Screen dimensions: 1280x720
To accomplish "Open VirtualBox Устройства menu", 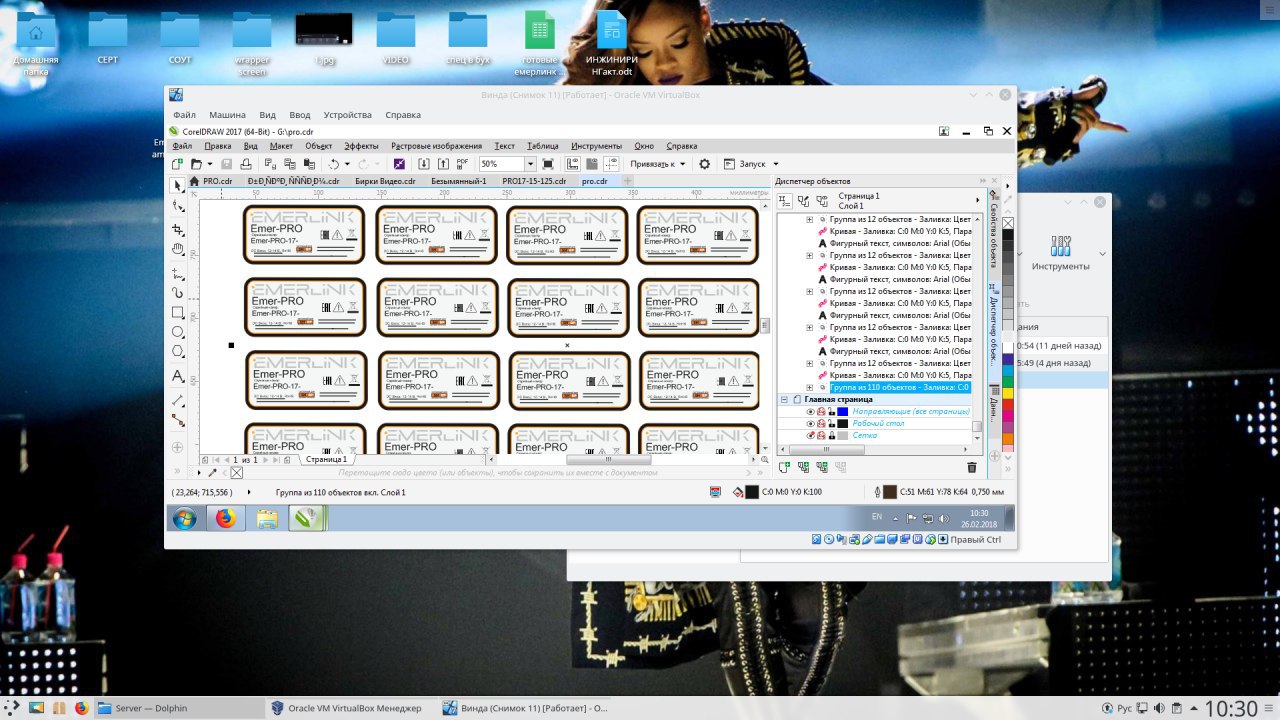I will tap(347, 115).
